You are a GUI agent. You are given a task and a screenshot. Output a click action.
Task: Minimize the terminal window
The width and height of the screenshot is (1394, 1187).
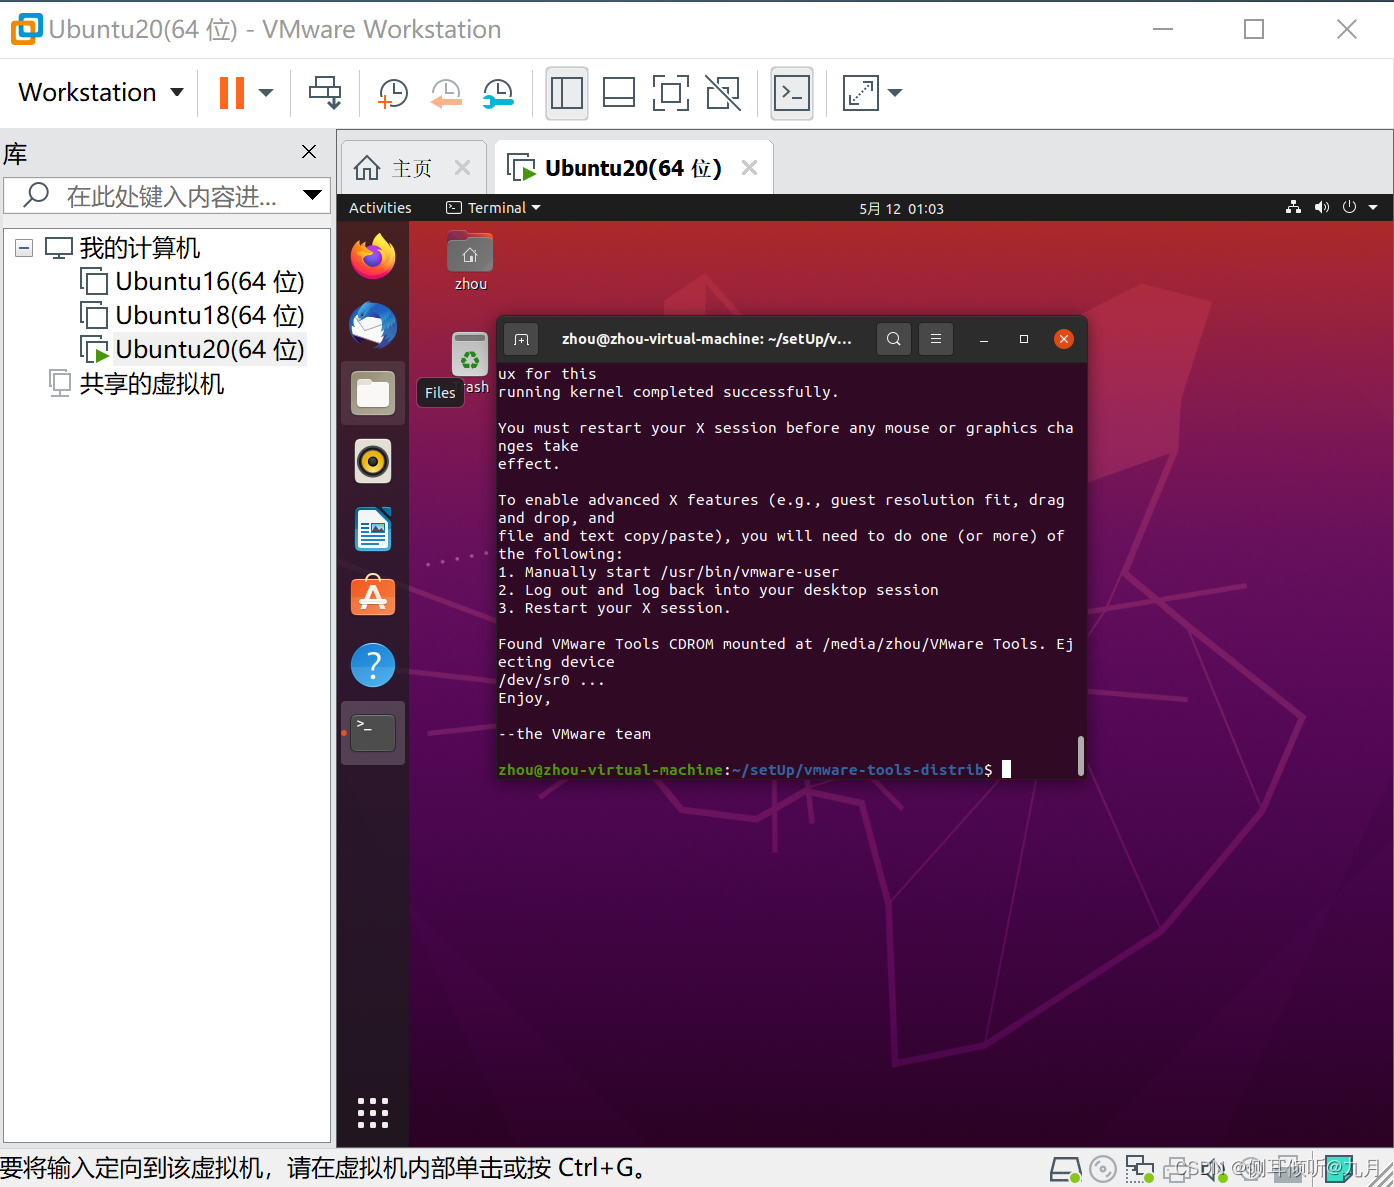[984, 339]
